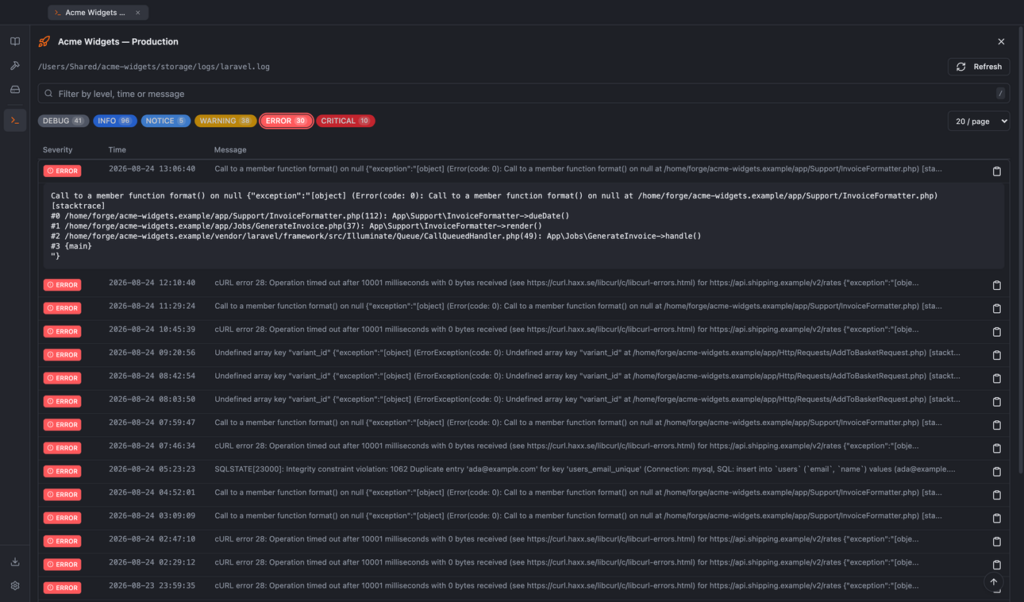The width and height of the screenshot is (1024, 602).
Task: Toggle the INFO 96 level filter
Action: click(115, 121)
